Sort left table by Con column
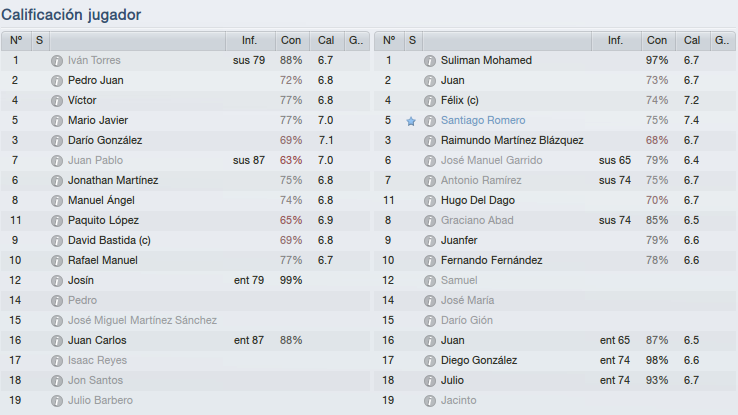Viewport: 738px width, 415px height. pos(292,41)
